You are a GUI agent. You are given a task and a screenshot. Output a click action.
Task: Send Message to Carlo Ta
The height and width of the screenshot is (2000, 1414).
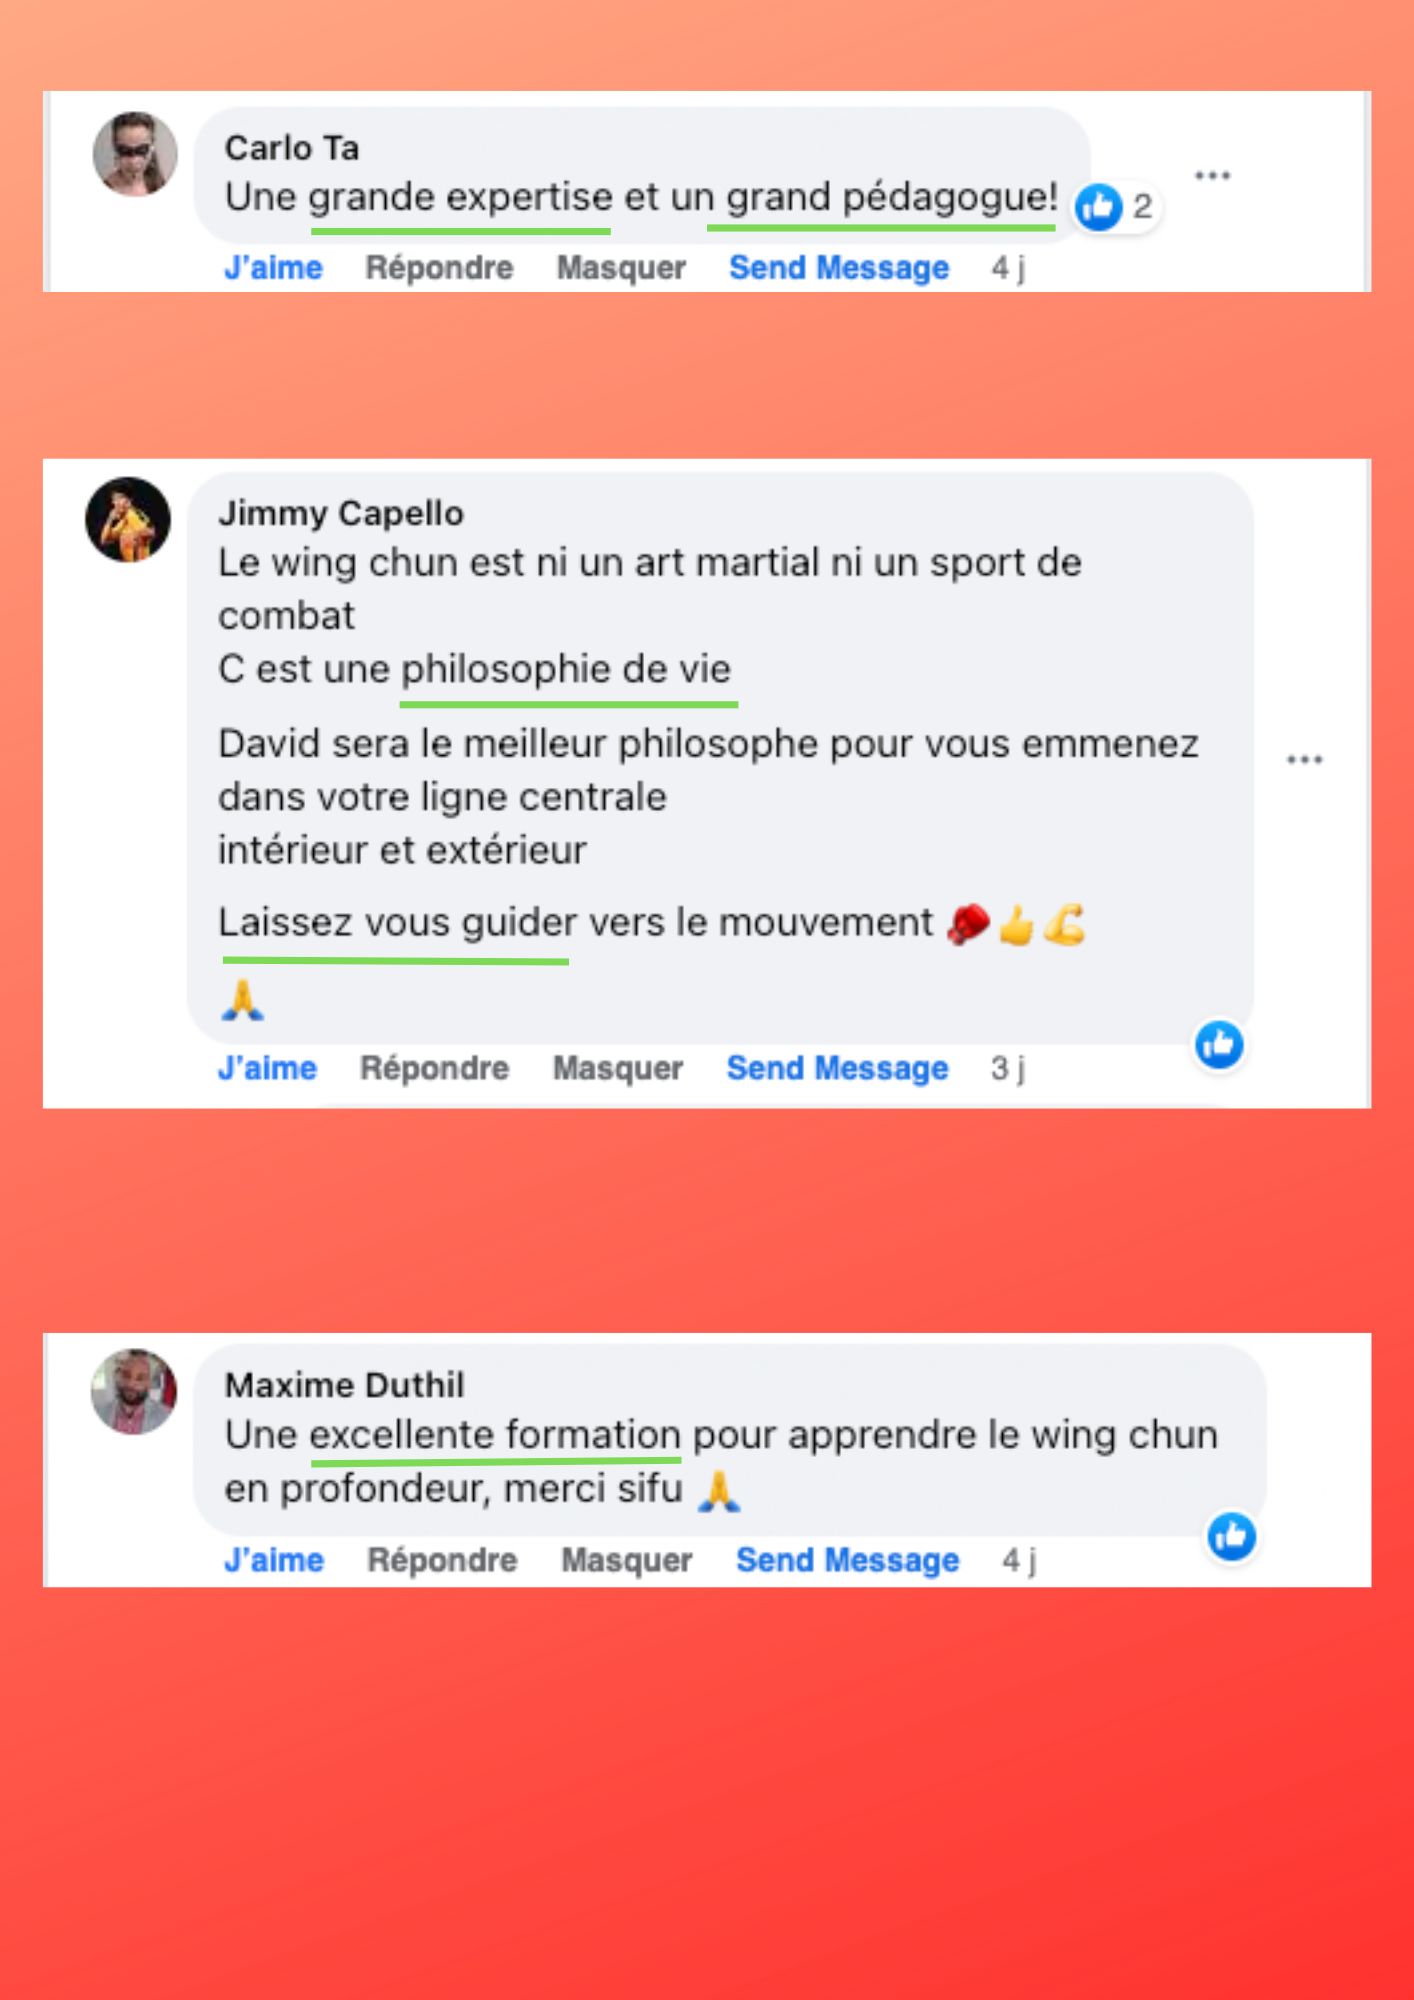pyautogui.click(x=839, y=268)
